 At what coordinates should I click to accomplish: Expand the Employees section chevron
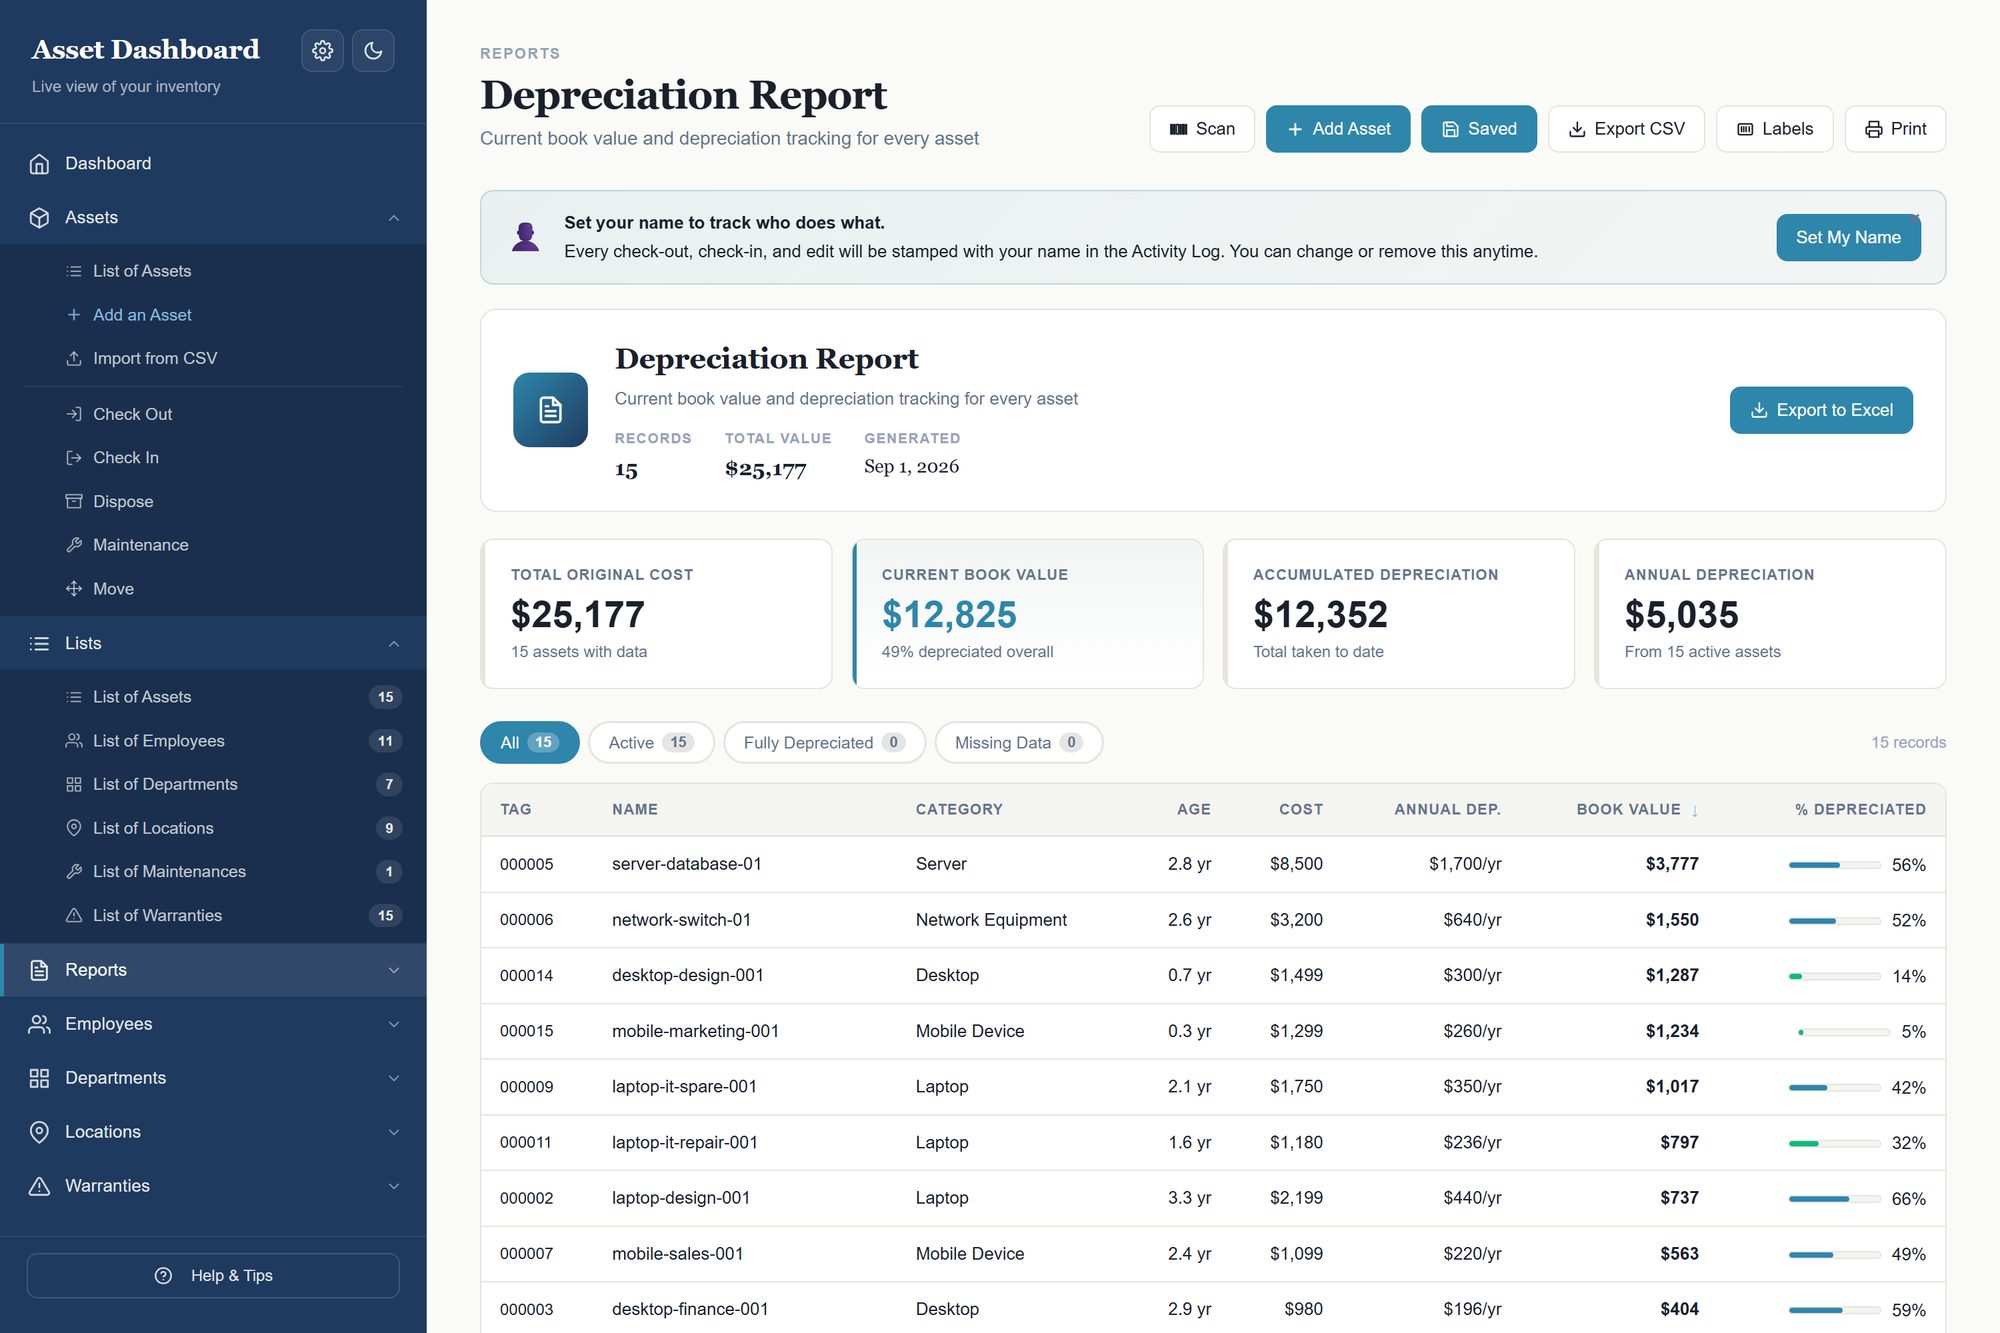(394, 1024)
